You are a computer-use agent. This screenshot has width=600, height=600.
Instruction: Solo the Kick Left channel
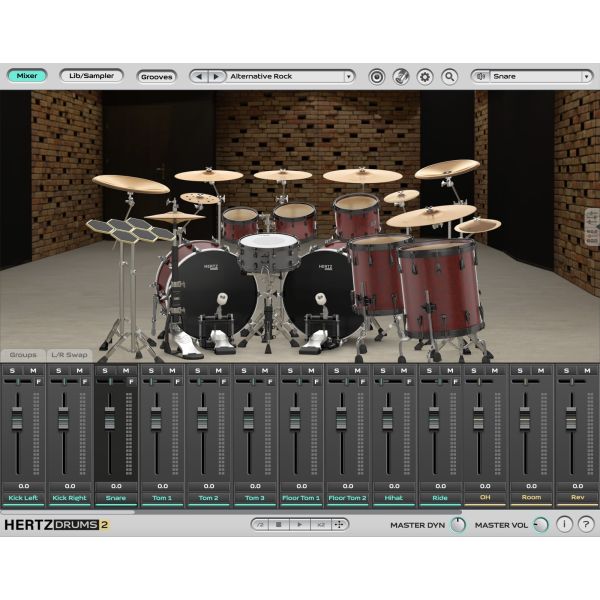click(12, 370)
